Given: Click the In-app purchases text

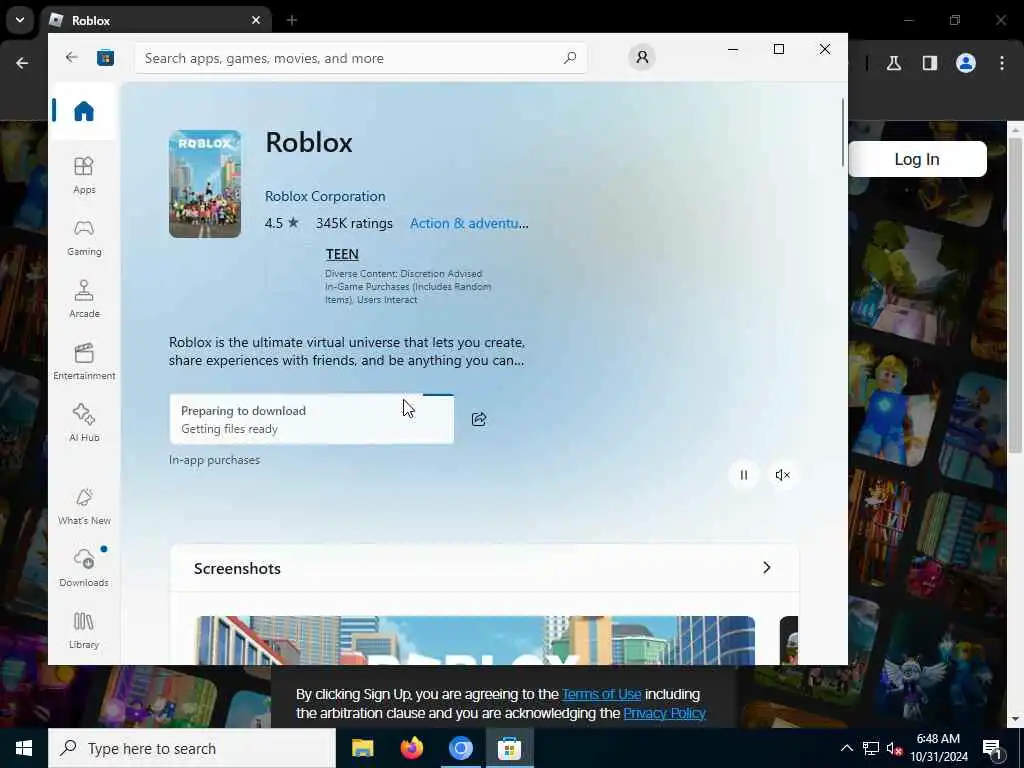Looking at the screenshot, I should point(214,460).
